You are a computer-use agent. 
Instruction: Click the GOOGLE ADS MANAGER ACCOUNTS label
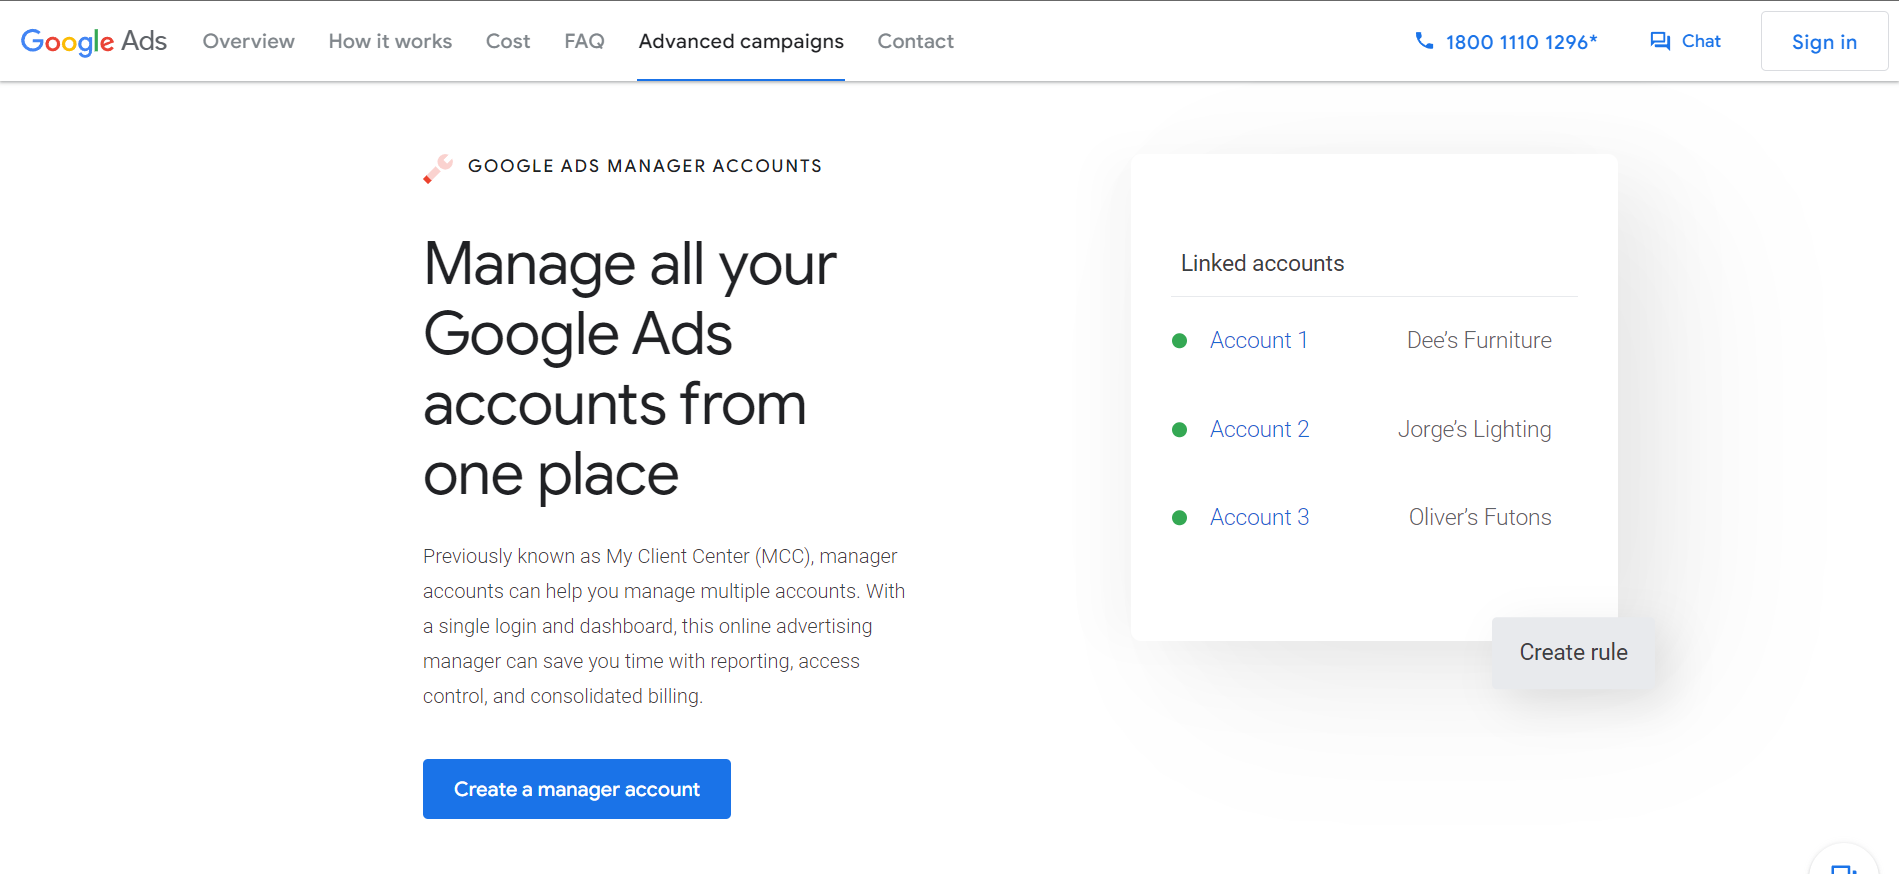[645, 166]
